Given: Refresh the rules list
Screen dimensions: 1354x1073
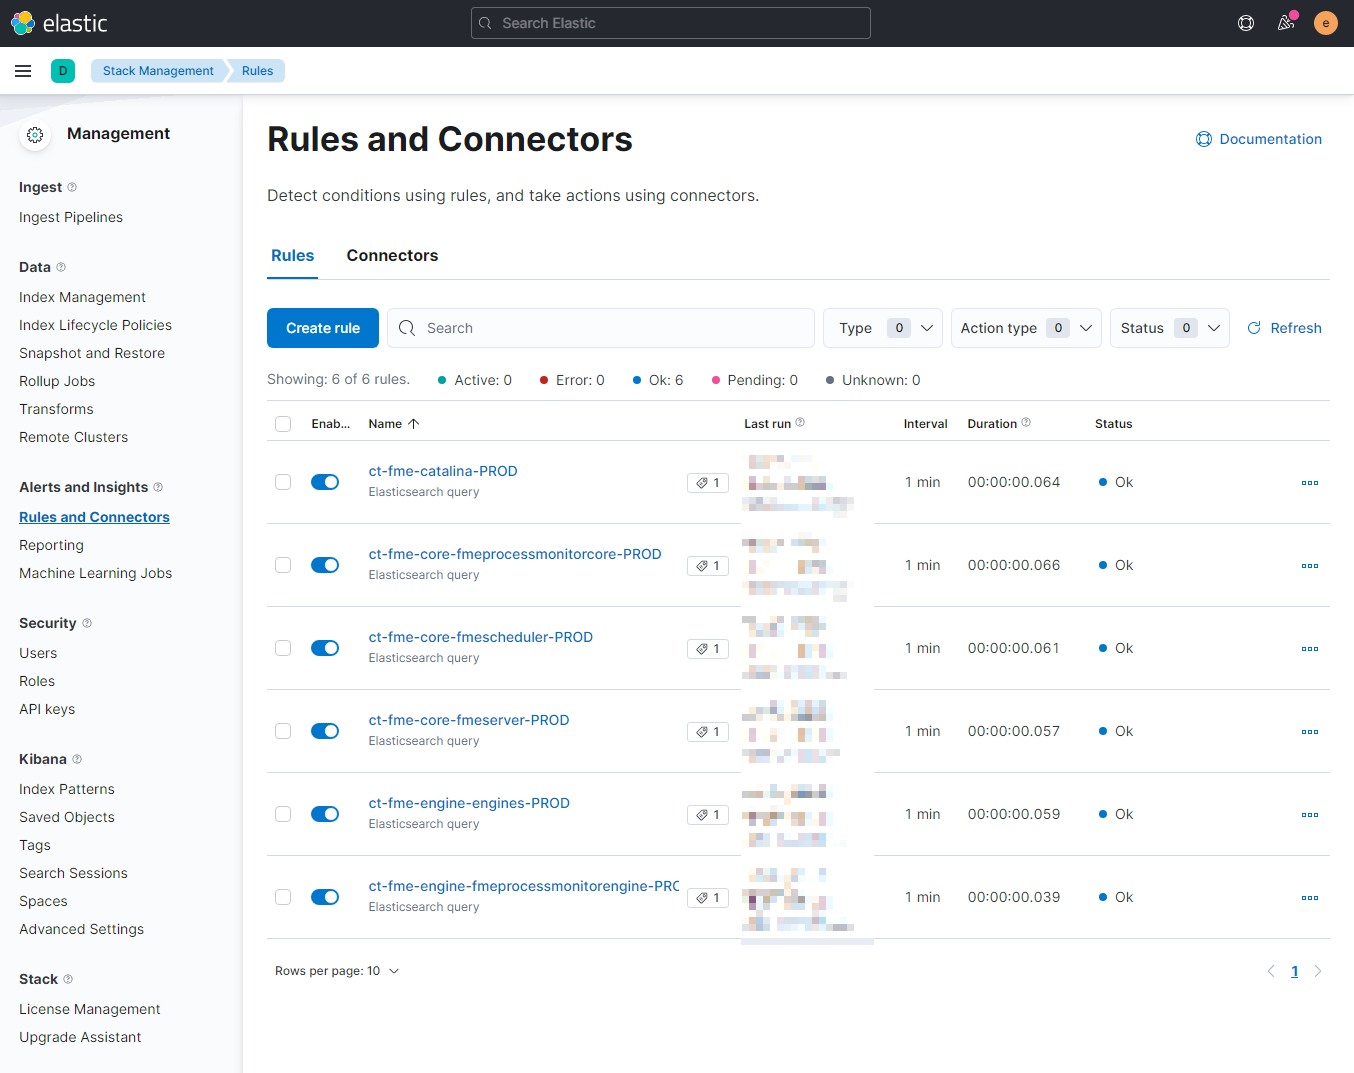Looking at the screenshot, I should (1284, 327).
